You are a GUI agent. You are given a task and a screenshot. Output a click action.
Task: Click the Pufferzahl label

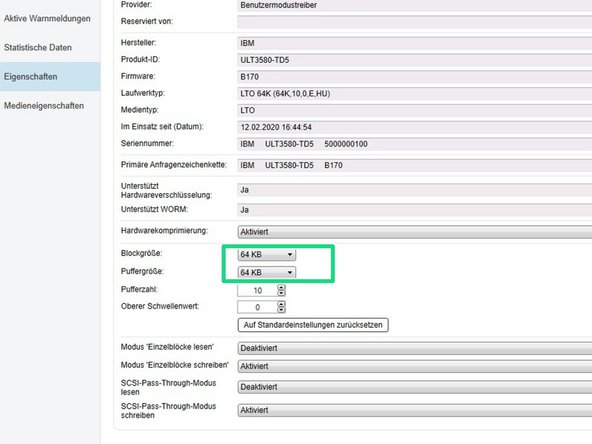click(x=139, y=290)
